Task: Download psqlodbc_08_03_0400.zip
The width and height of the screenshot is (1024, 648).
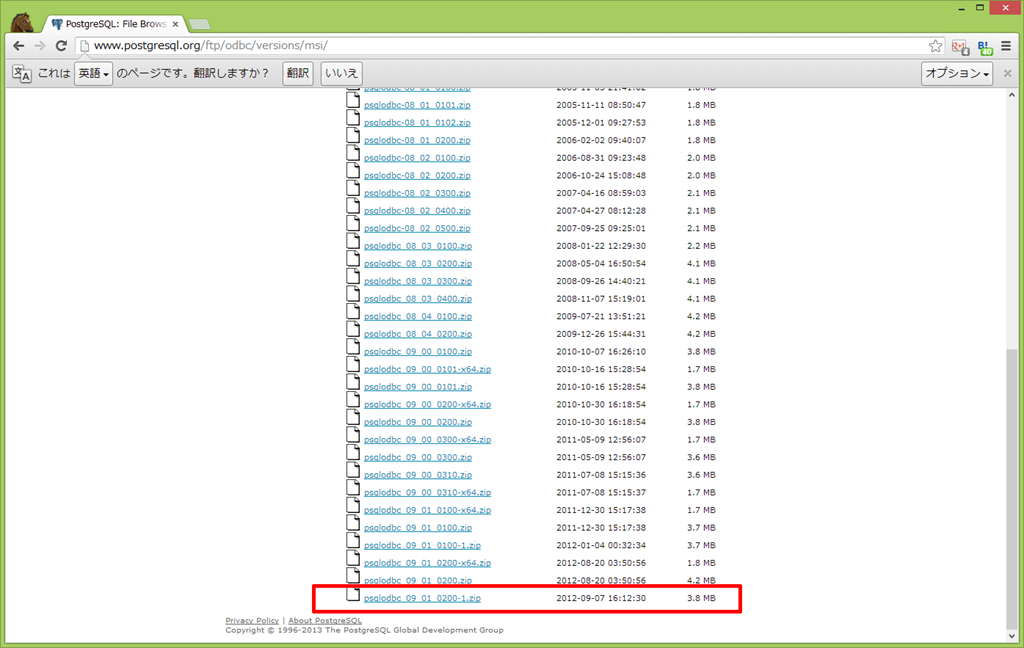Action: [418, 299]
